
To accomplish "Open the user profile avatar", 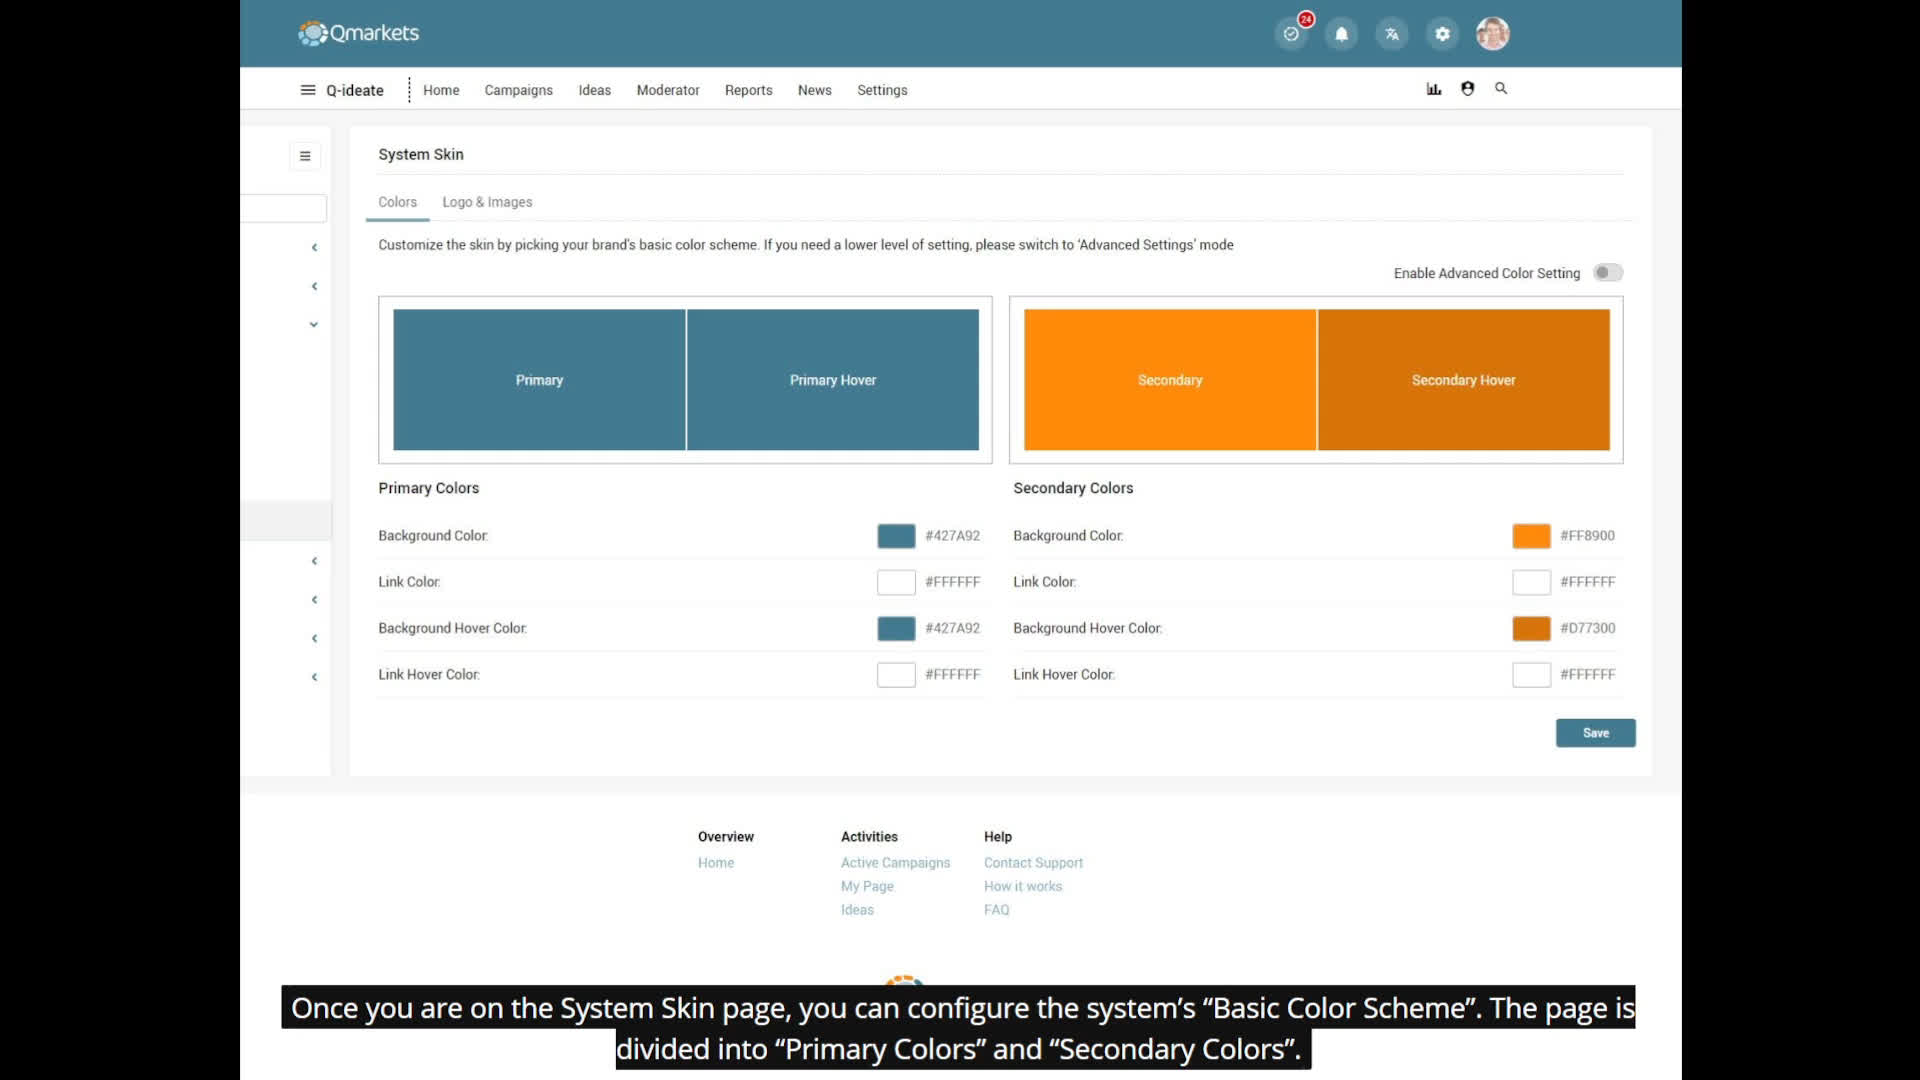I will pyautogui.click(x=1492, y=34).
